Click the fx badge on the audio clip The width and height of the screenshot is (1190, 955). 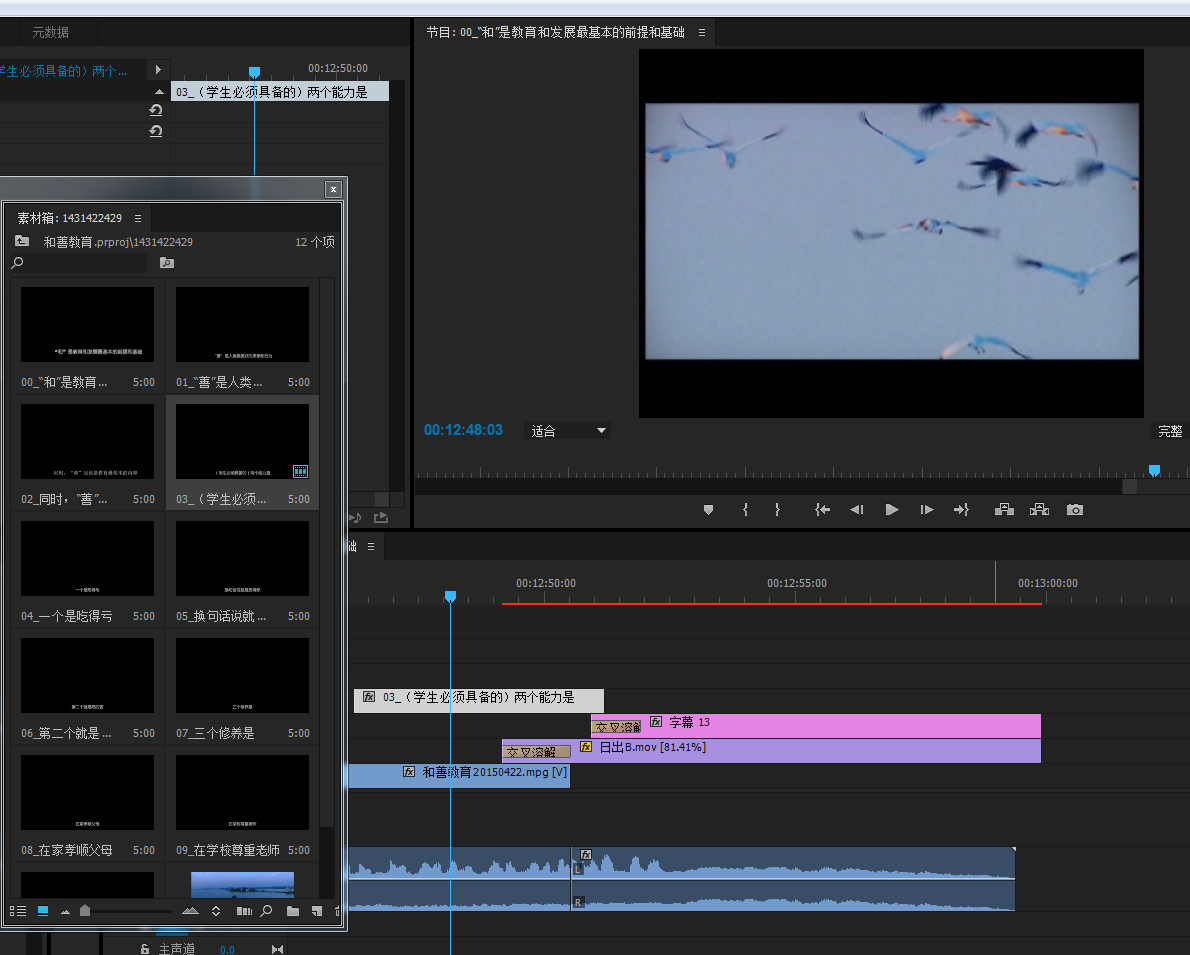click(x=586, y=855)
